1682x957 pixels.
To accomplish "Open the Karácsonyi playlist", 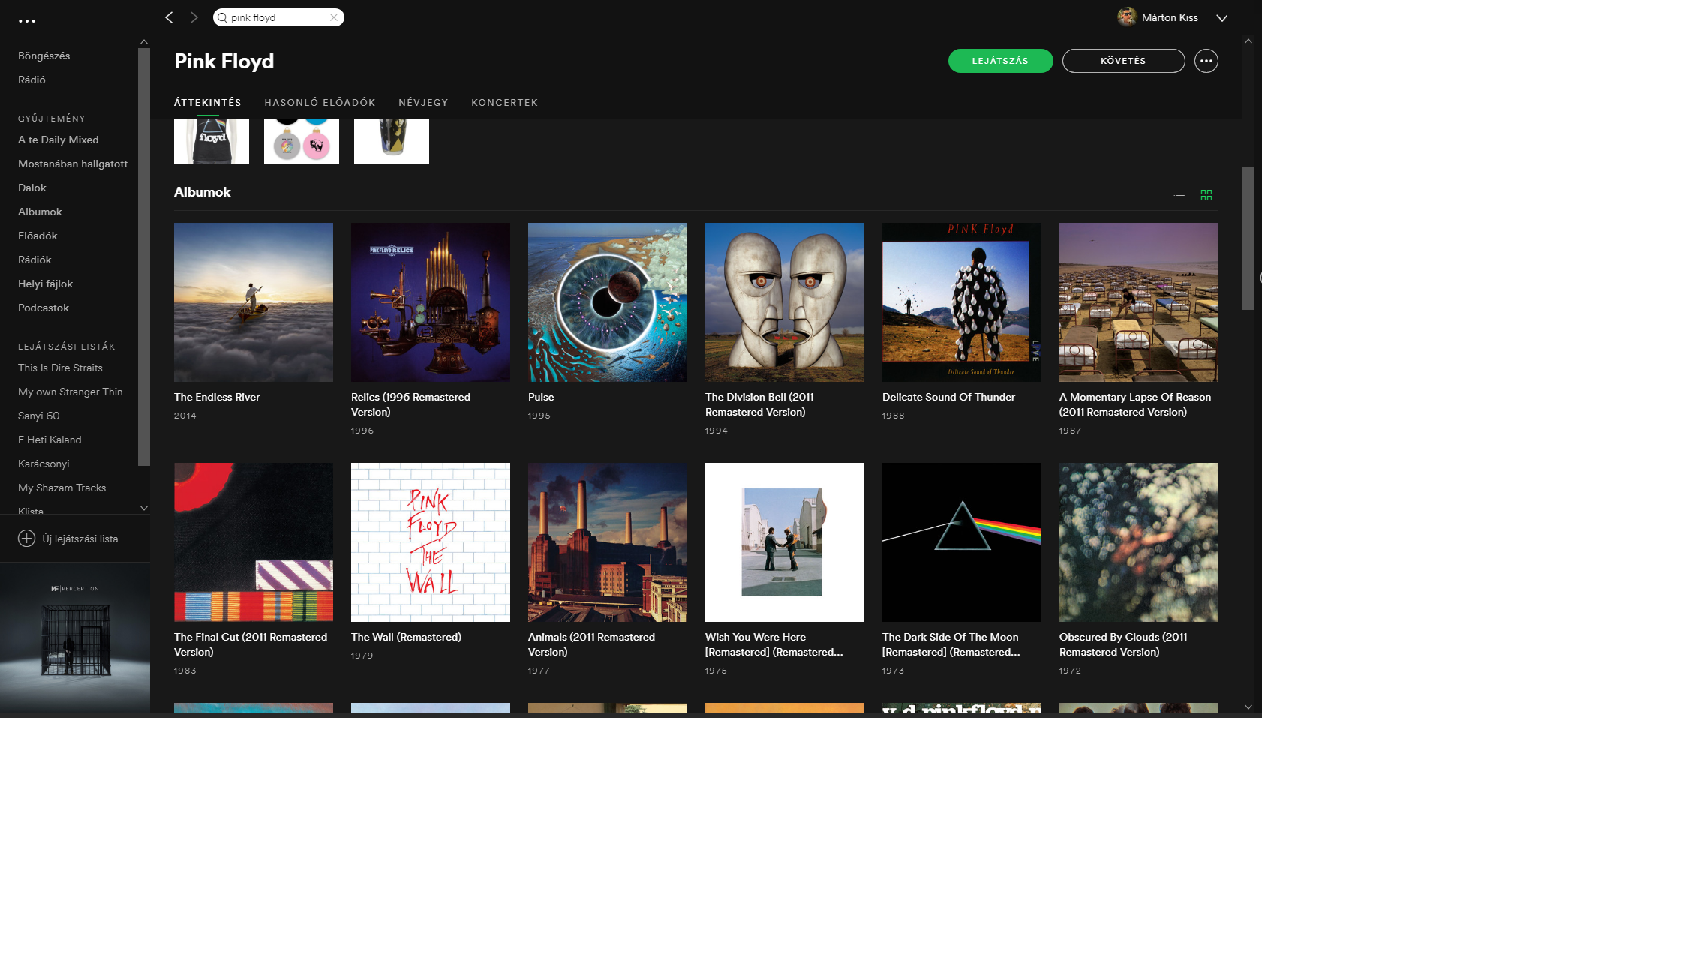I will [x=44, y=464].
